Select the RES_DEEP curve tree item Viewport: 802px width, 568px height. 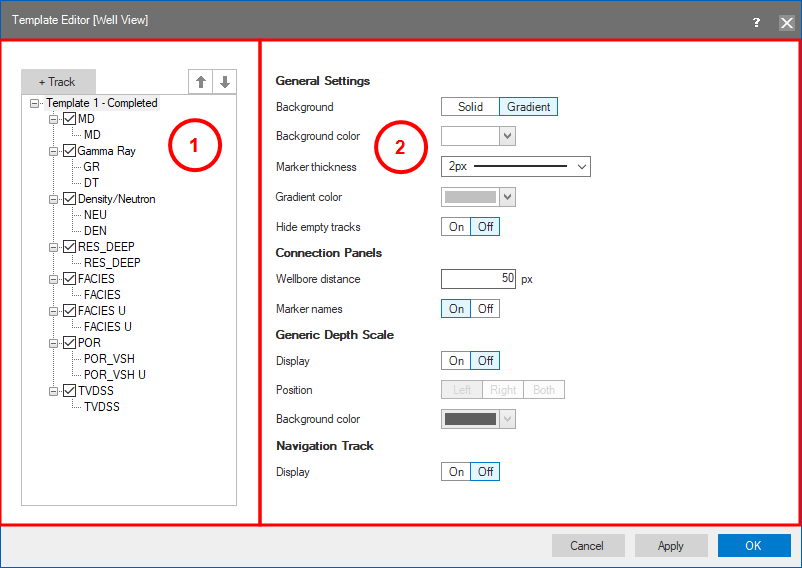coord(112,263)
